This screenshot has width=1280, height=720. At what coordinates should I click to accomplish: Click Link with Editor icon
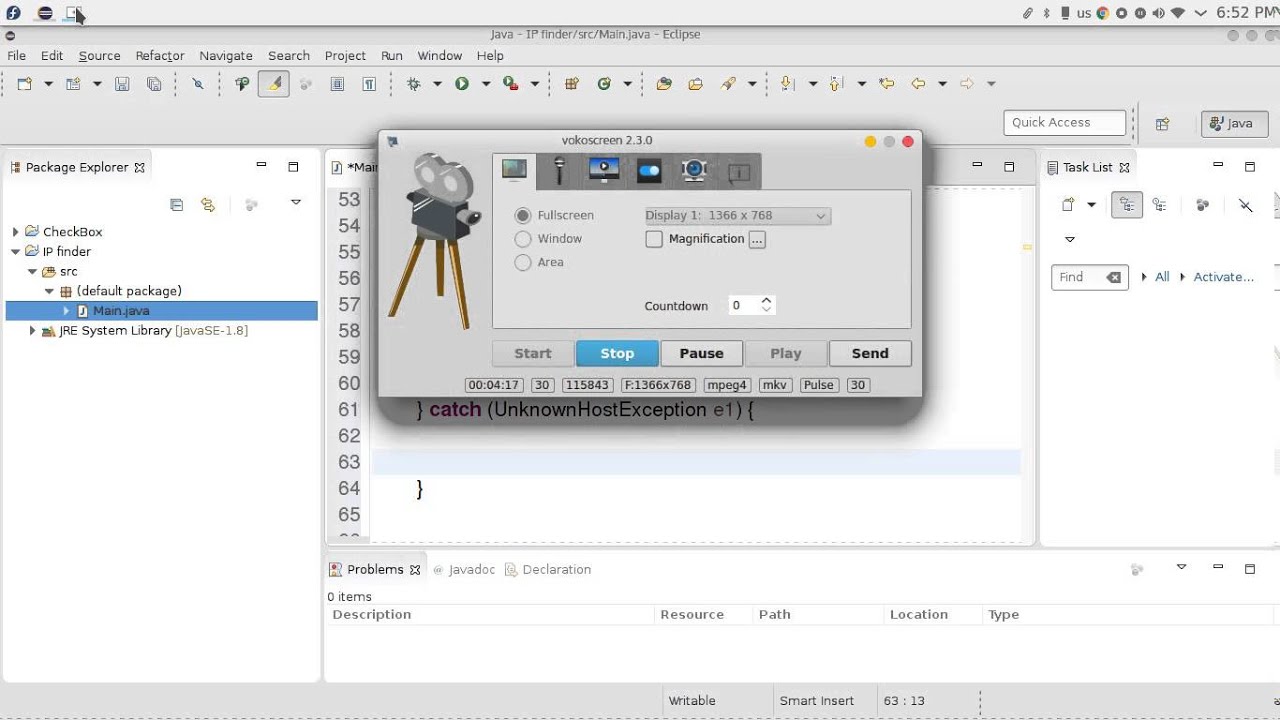[x=208, y=205]
